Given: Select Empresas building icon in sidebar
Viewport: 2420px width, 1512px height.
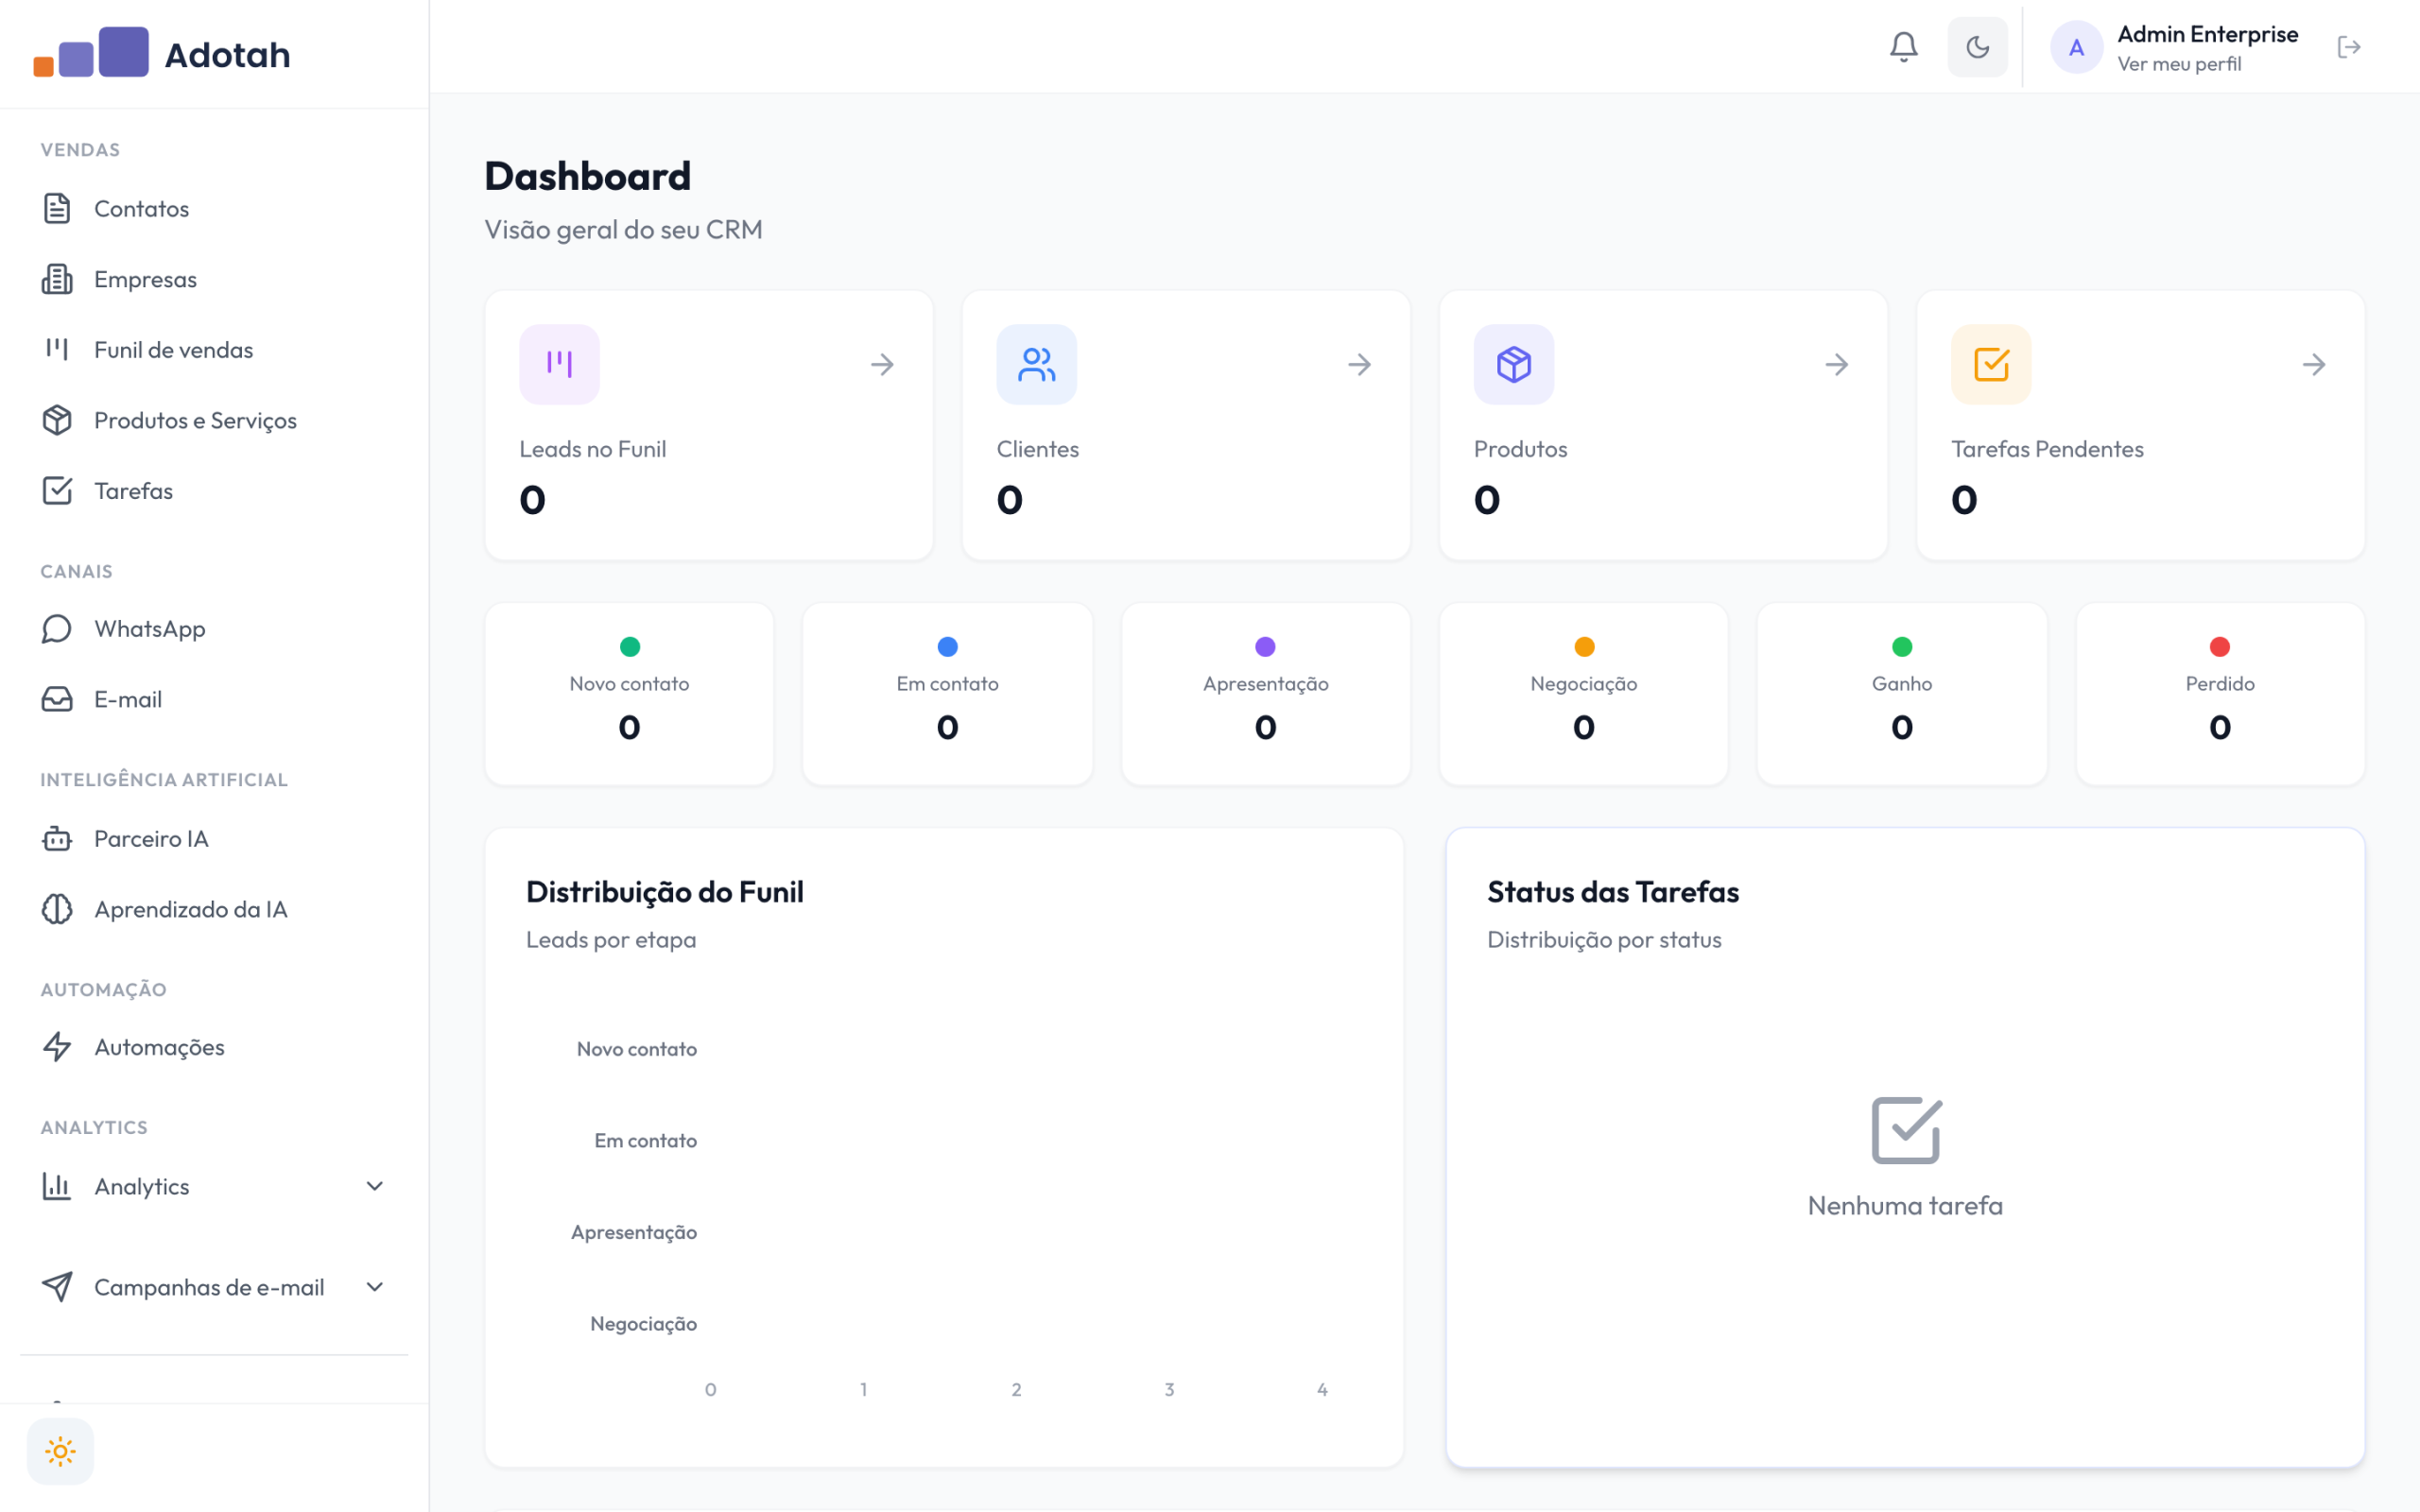Looking at the screenshot, I should [57, 279].
